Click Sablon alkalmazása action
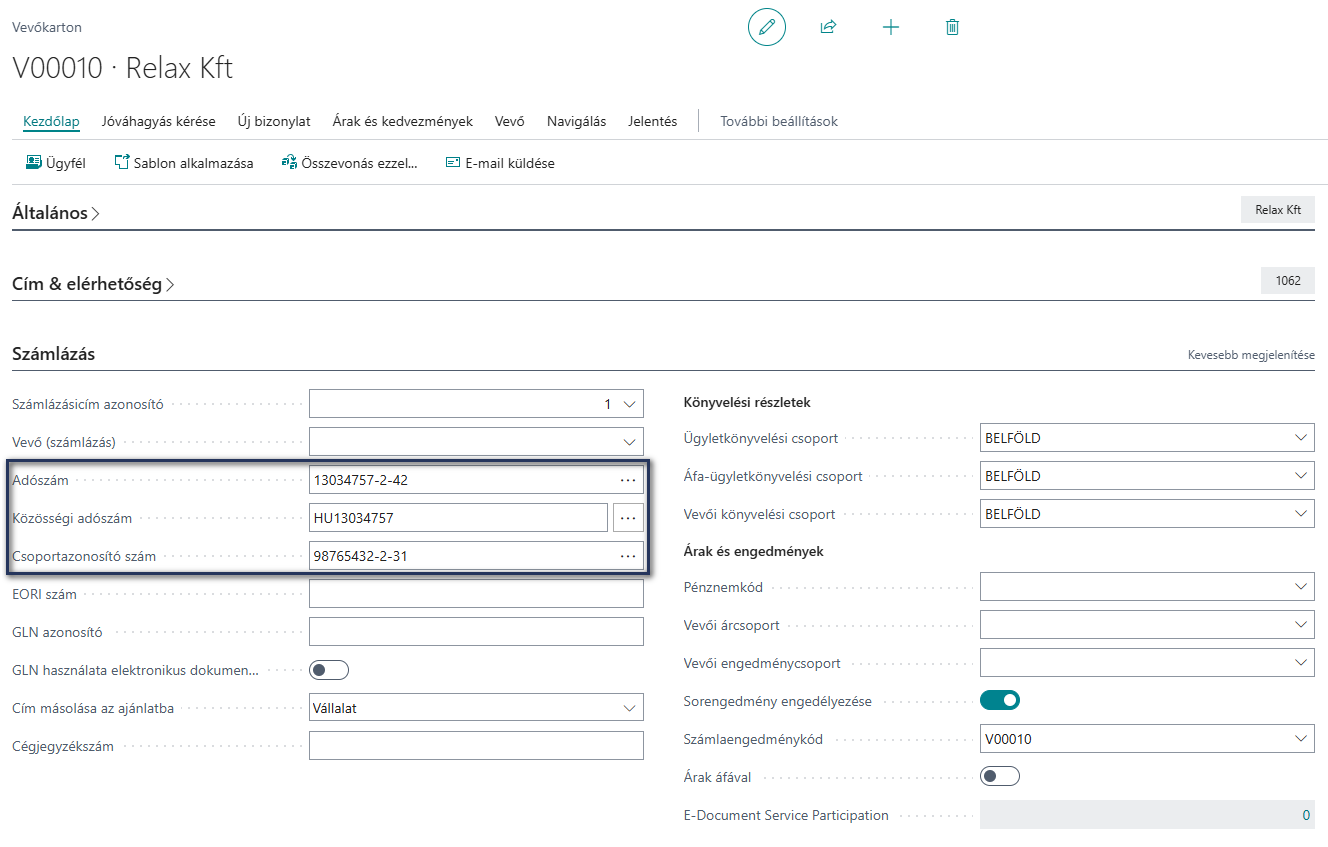 [x=184, y=163]
